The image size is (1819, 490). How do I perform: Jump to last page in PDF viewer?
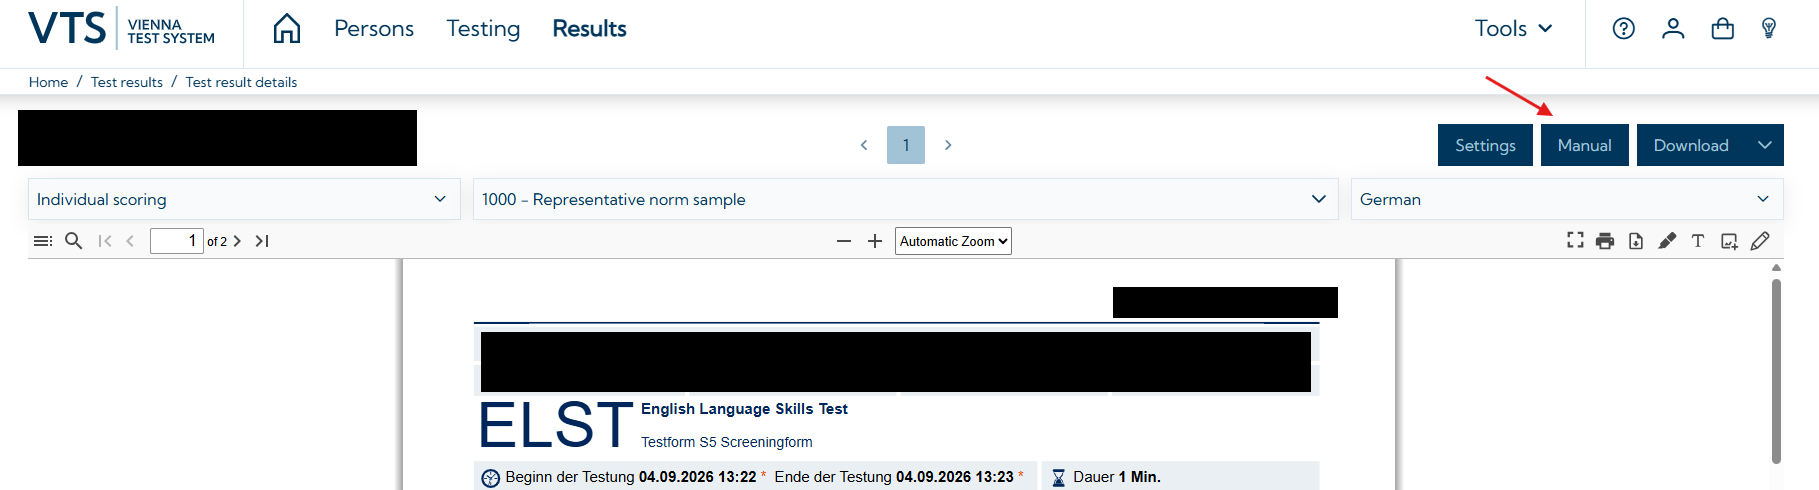point(262,241)
